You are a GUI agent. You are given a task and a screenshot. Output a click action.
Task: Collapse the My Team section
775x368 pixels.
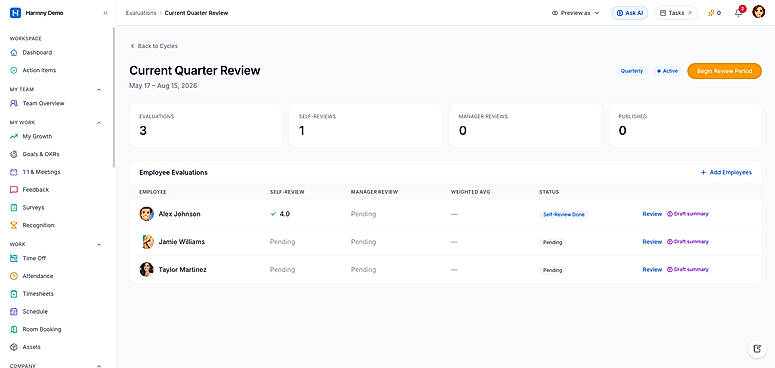point(99,90)
